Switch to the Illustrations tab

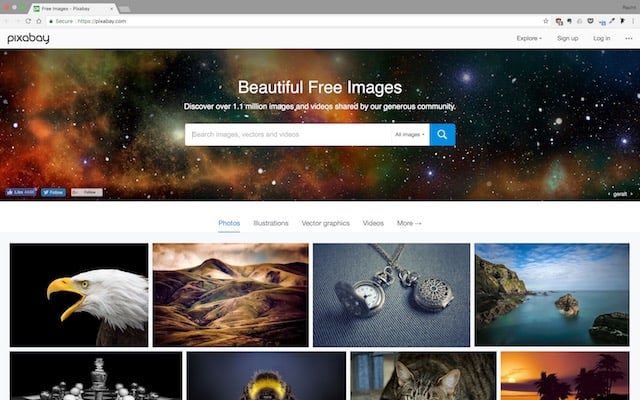[271, 223]
